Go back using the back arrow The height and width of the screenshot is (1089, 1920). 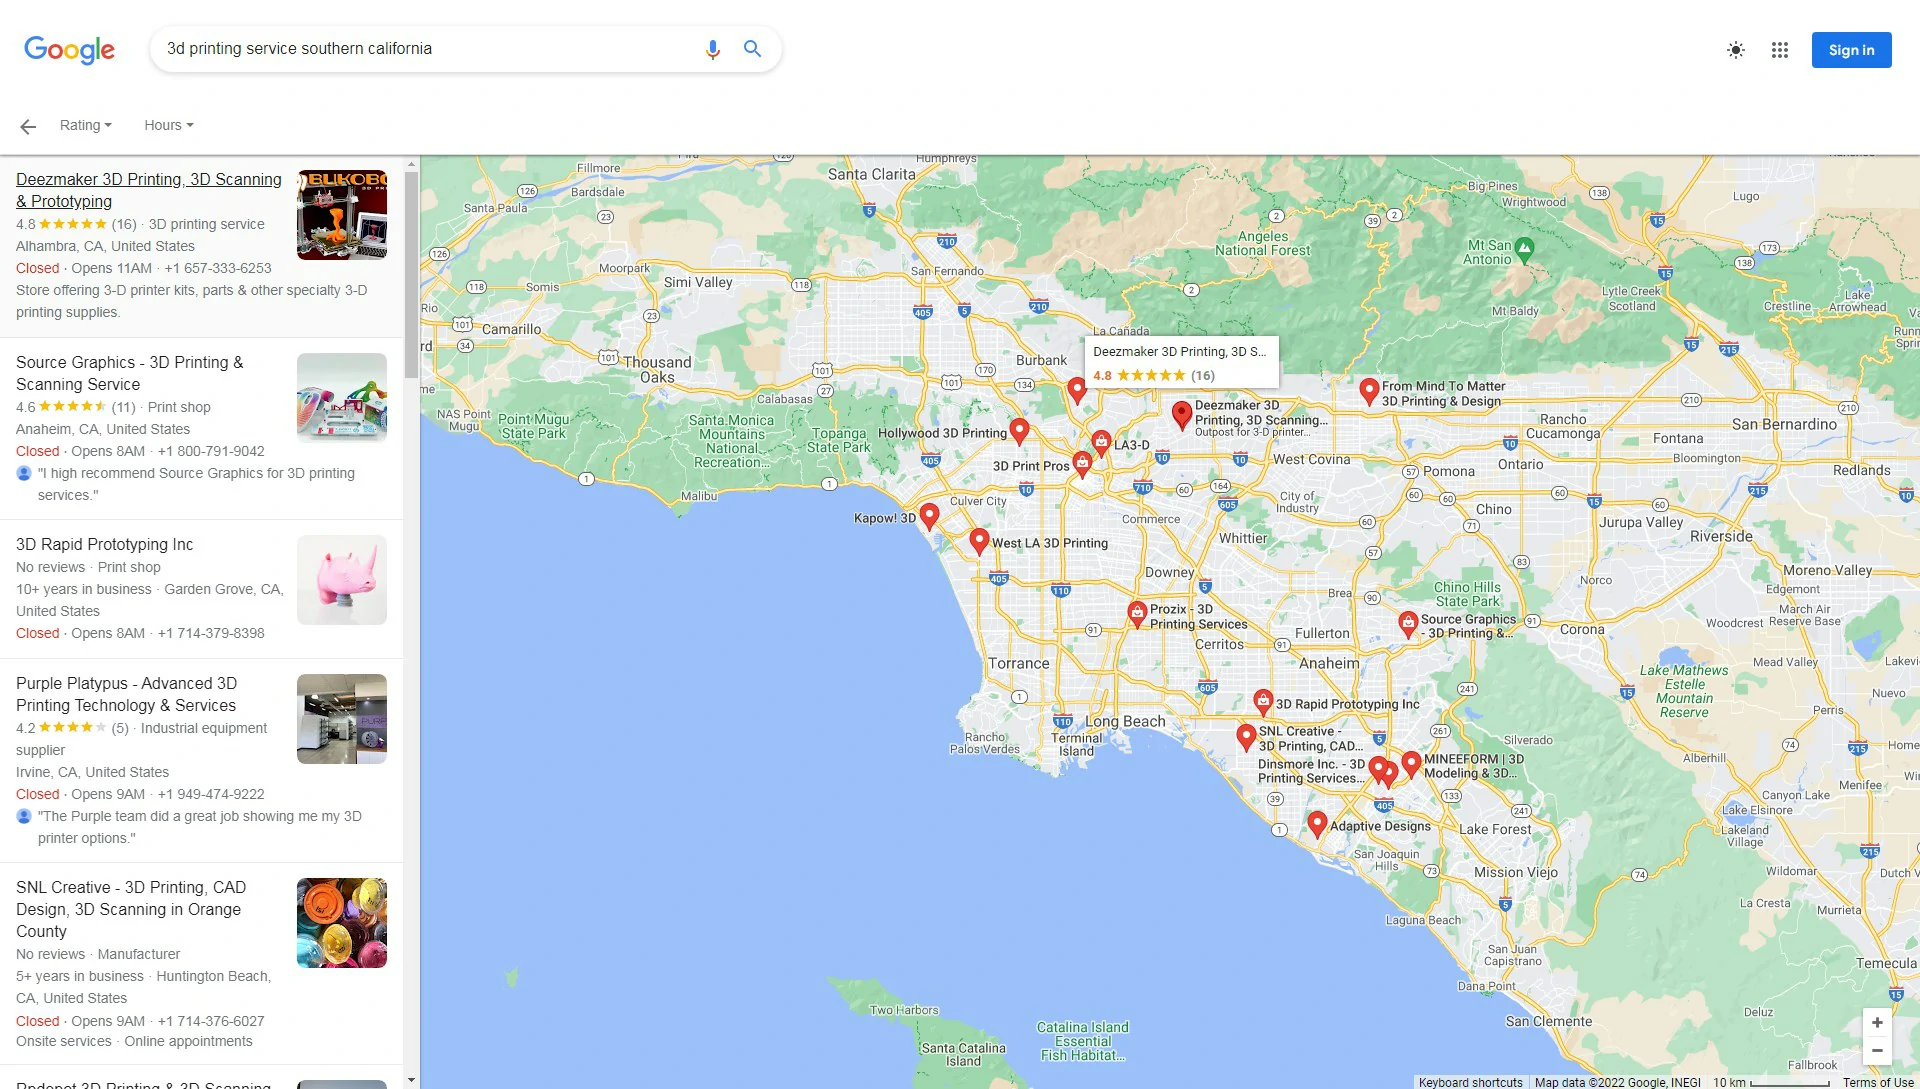point(27,125)
